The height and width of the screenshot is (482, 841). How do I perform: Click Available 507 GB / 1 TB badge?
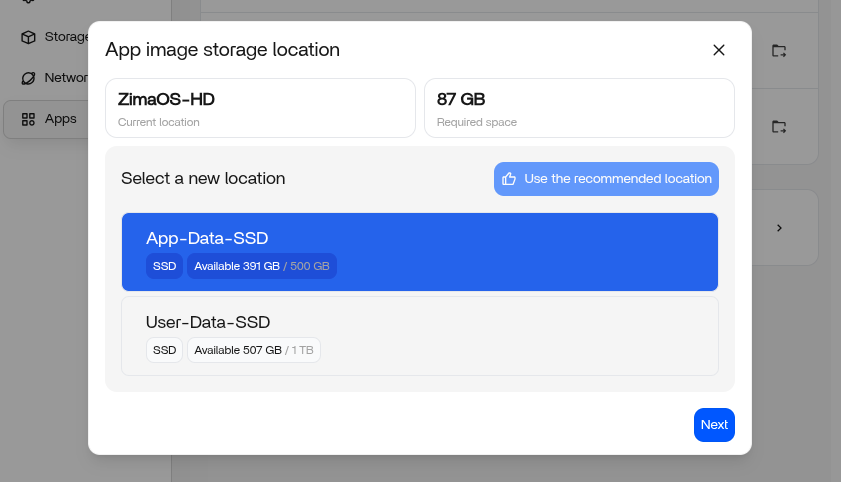(x=254, y=350)
